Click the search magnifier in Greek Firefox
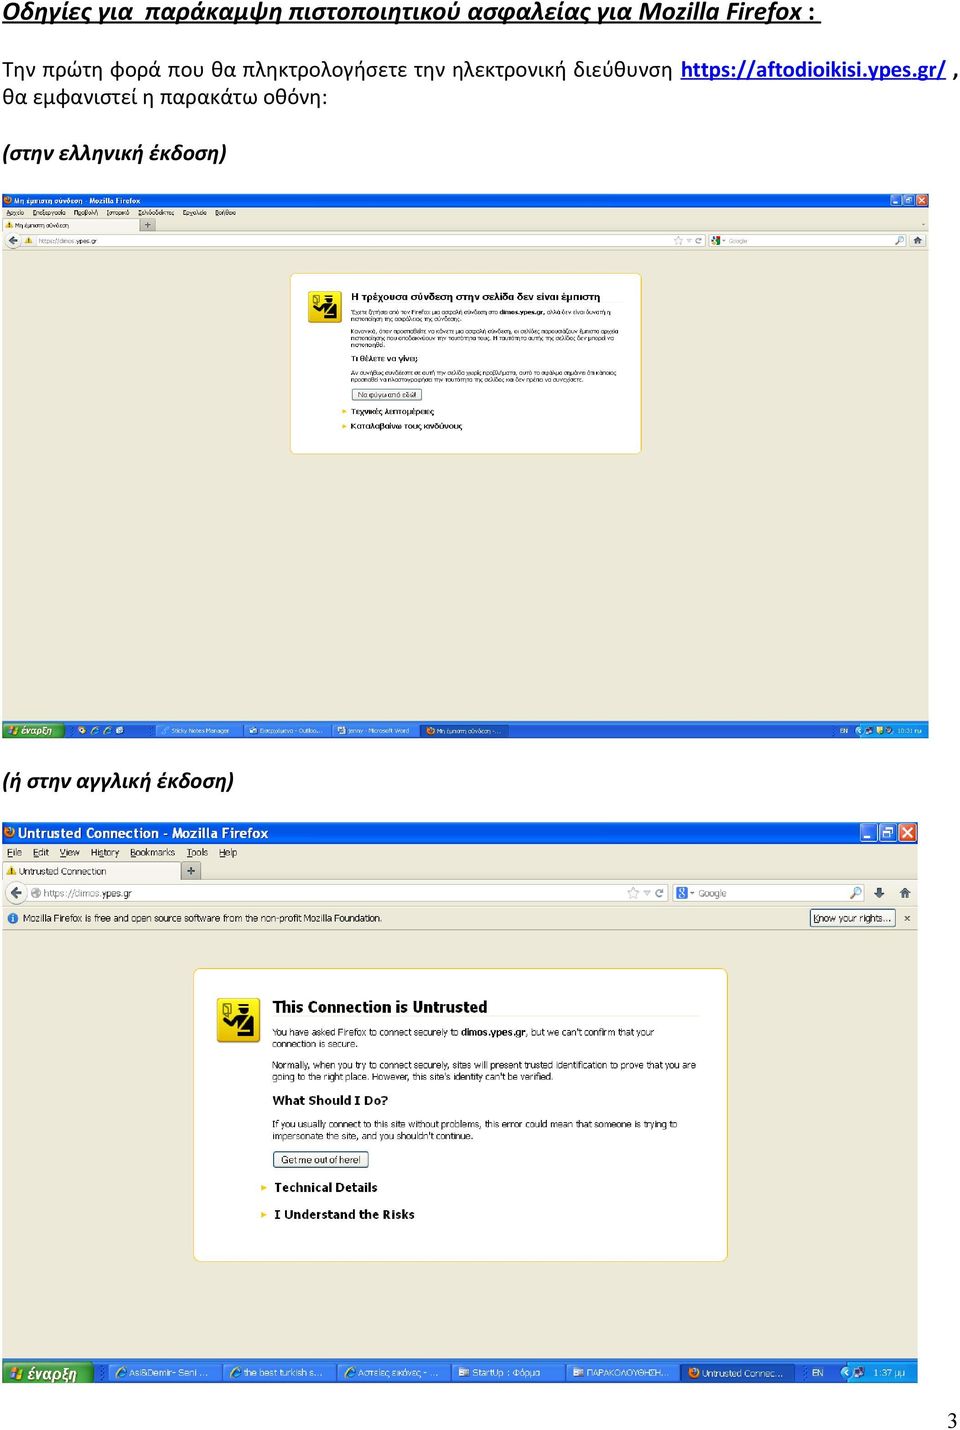 pyautogui.click(x=899, y=241)
